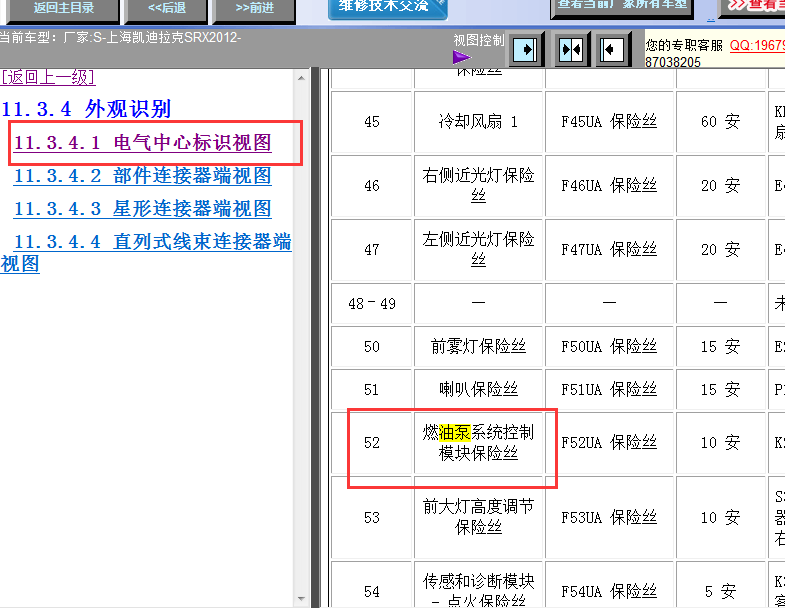Select the cell F54UA 保险丝
The height and width of the screenshot is (608, 785).
pyautogui.click(x=609, y=585)
